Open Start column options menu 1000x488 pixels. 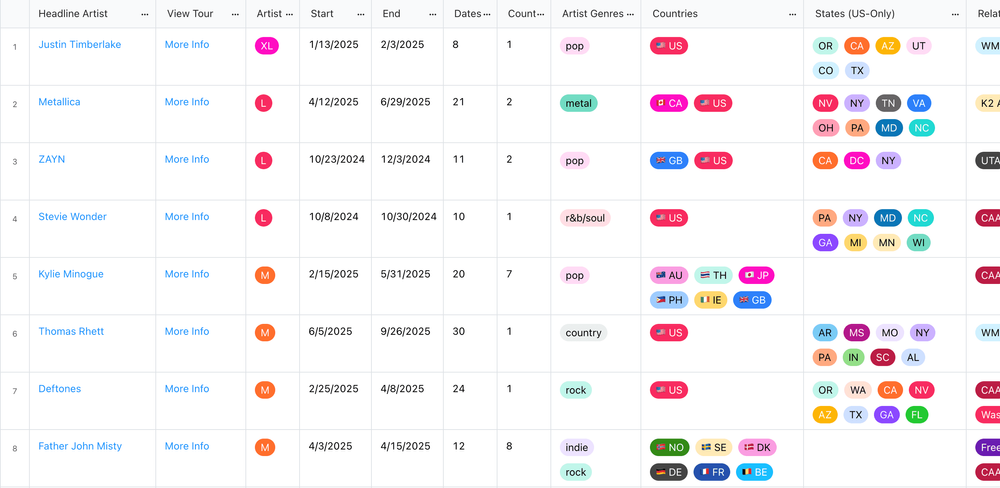pyautogui.click(x=361, y=14)
